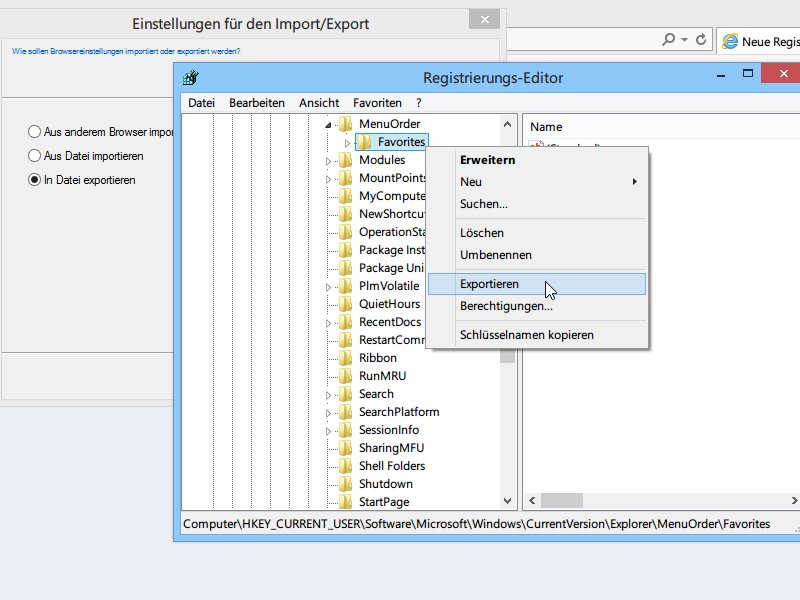Image resolution: width=800 pixels, height=600 pixels.
Task: Click the Ribbon folder icon
Action: tap(346, 358)
